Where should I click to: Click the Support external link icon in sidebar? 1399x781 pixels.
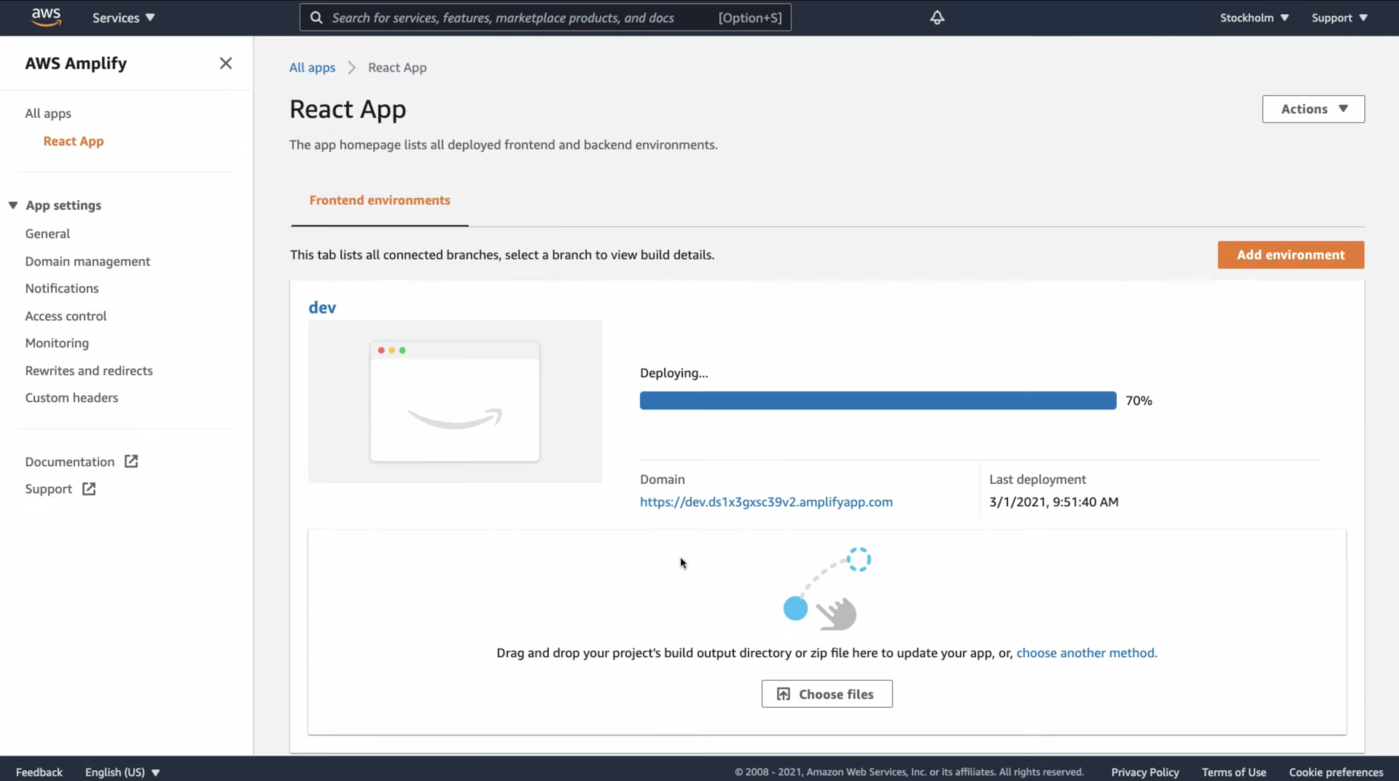click(89, 489)
